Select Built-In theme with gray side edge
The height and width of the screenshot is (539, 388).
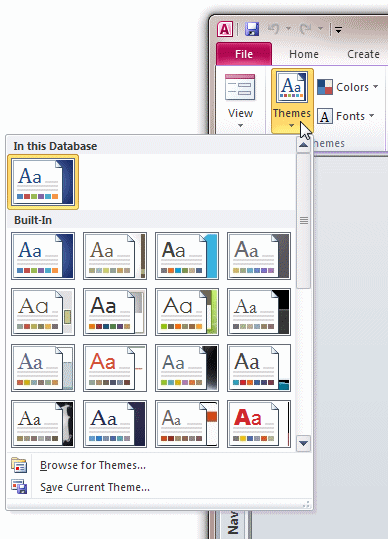[259, 256]
